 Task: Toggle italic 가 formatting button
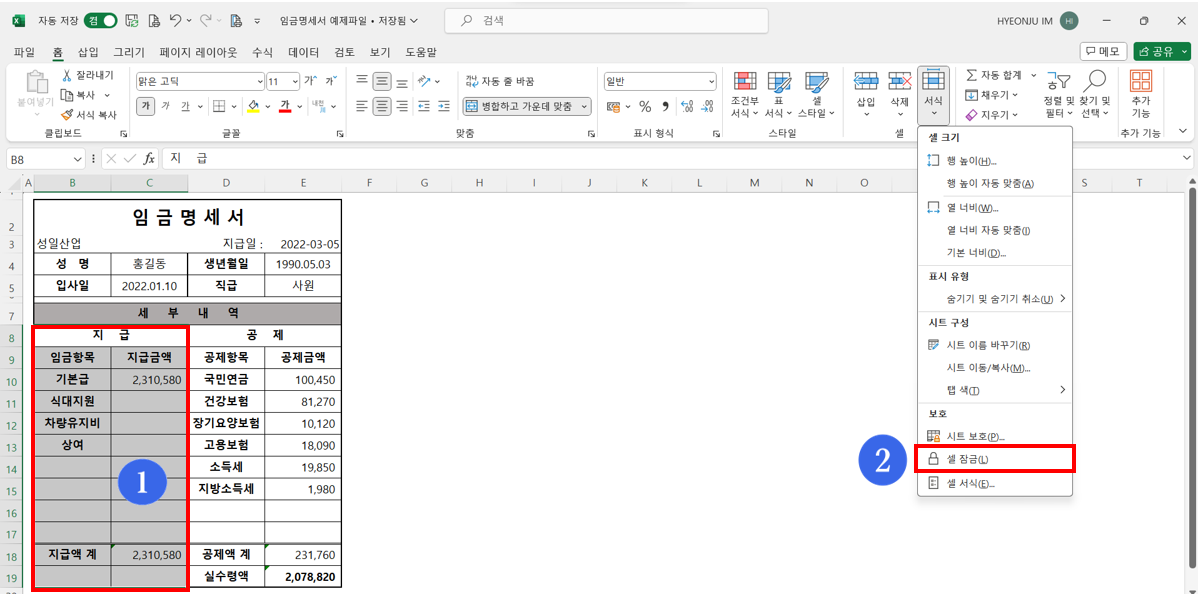[x=165, y=106]
